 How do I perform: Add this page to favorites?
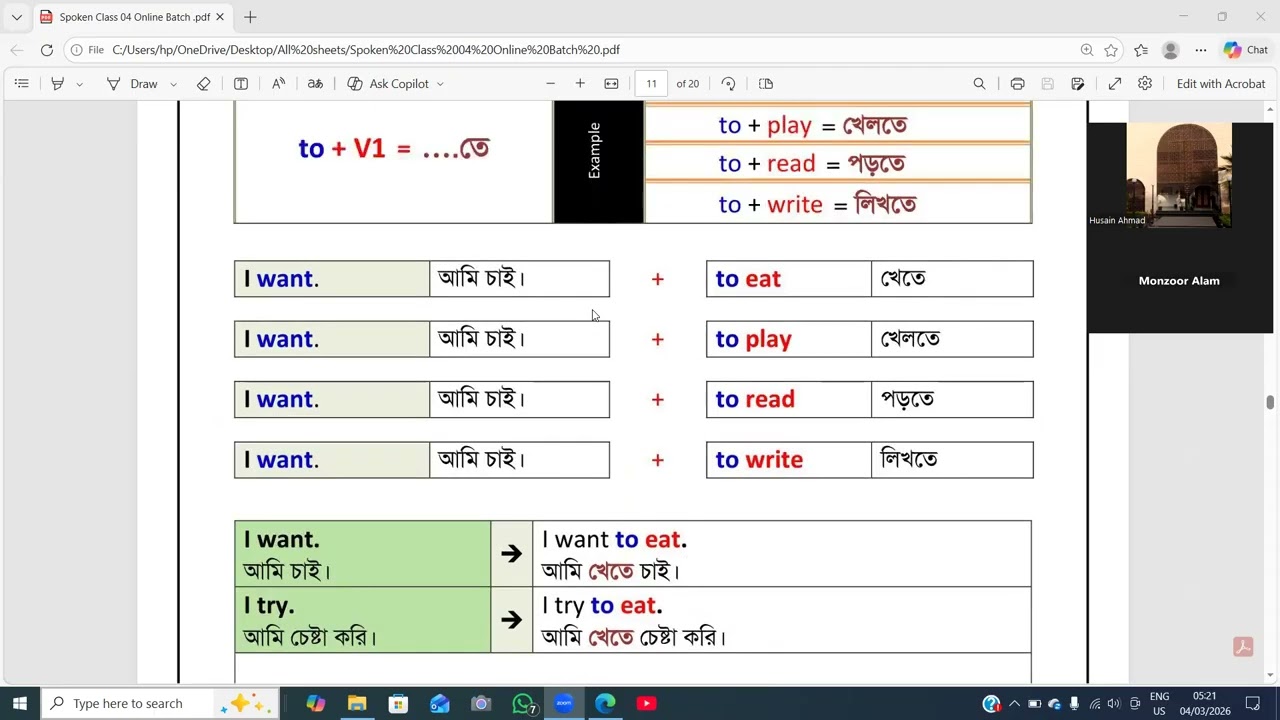point(1111,50)
